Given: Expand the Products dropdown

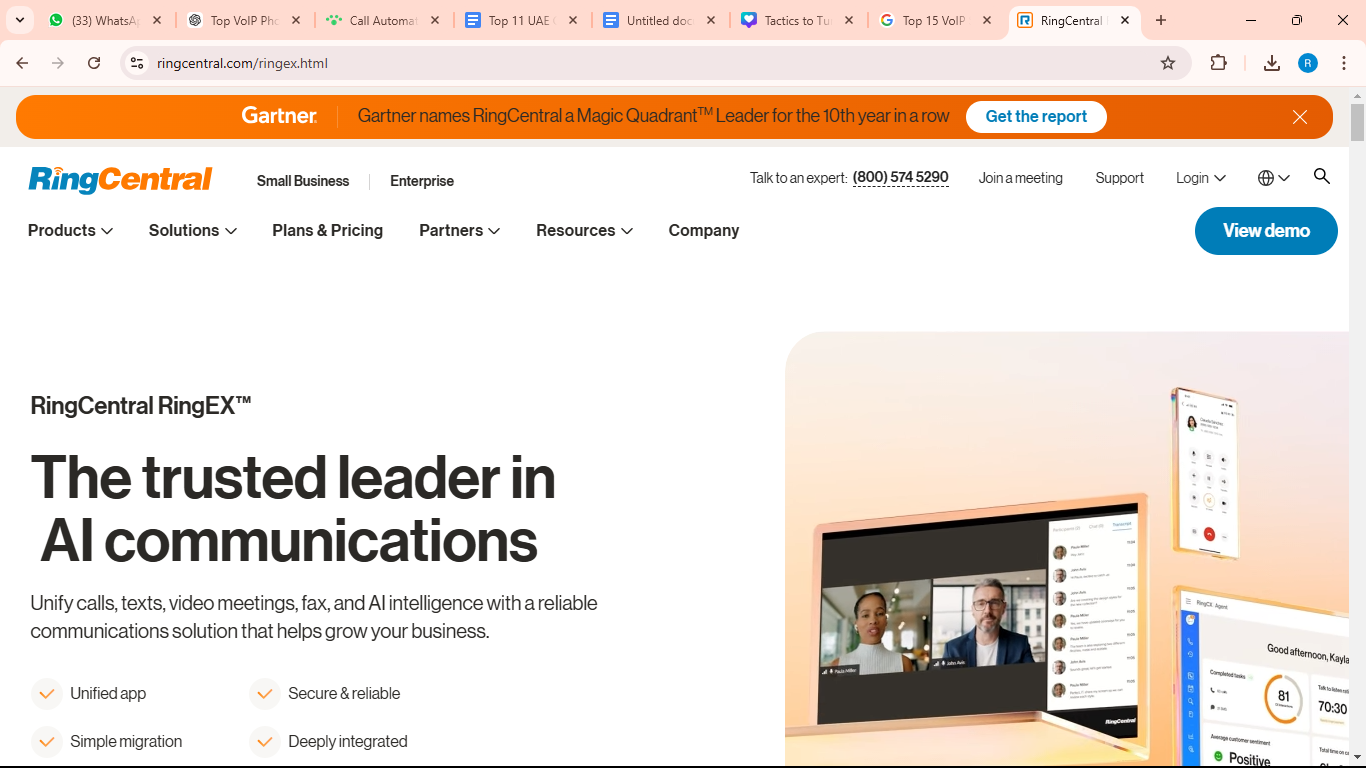Looking at the screenshot, I should (x=69, y=230).
